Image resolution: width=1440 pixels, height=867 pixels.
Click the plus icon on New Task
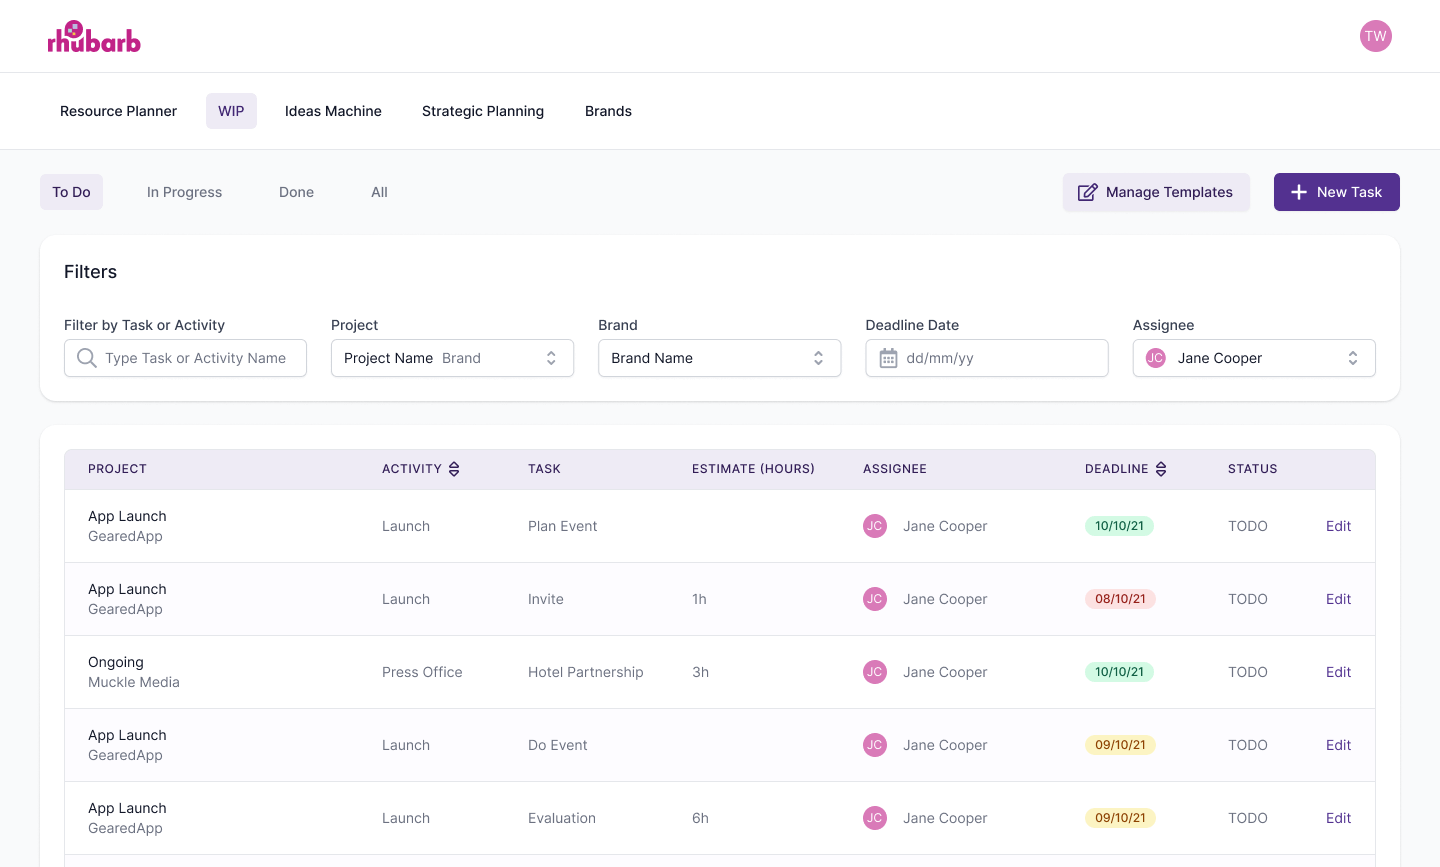coord(1298,192)
